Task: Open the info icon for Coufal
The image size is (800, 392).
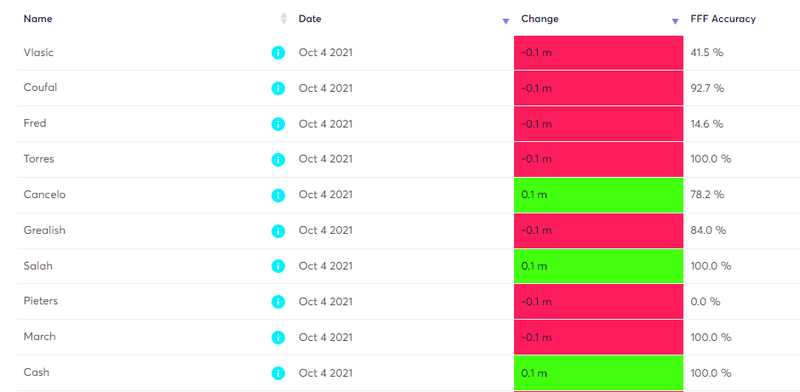Action: [x=278, y=88]
